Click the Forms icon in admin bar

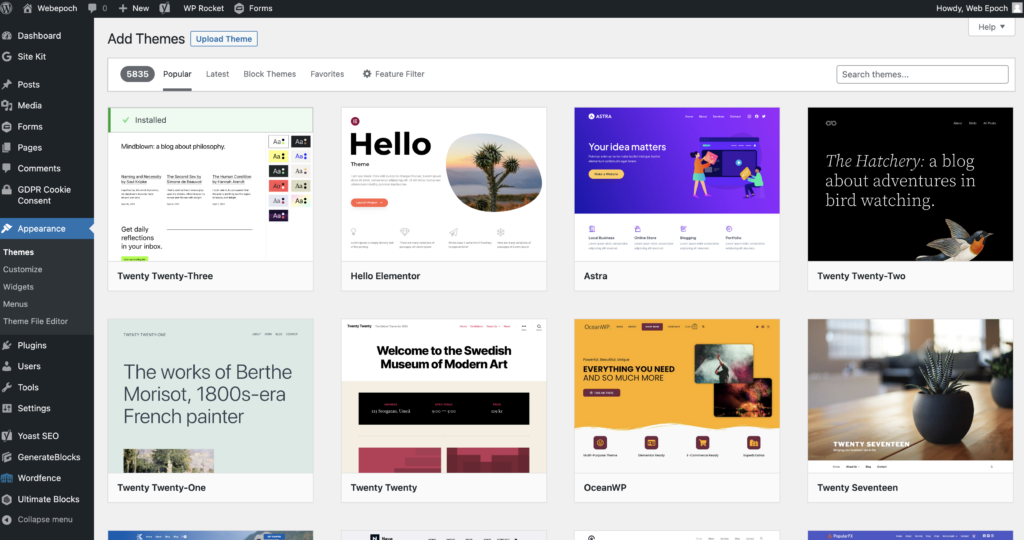pyautogui.click(x=239, y=8)
